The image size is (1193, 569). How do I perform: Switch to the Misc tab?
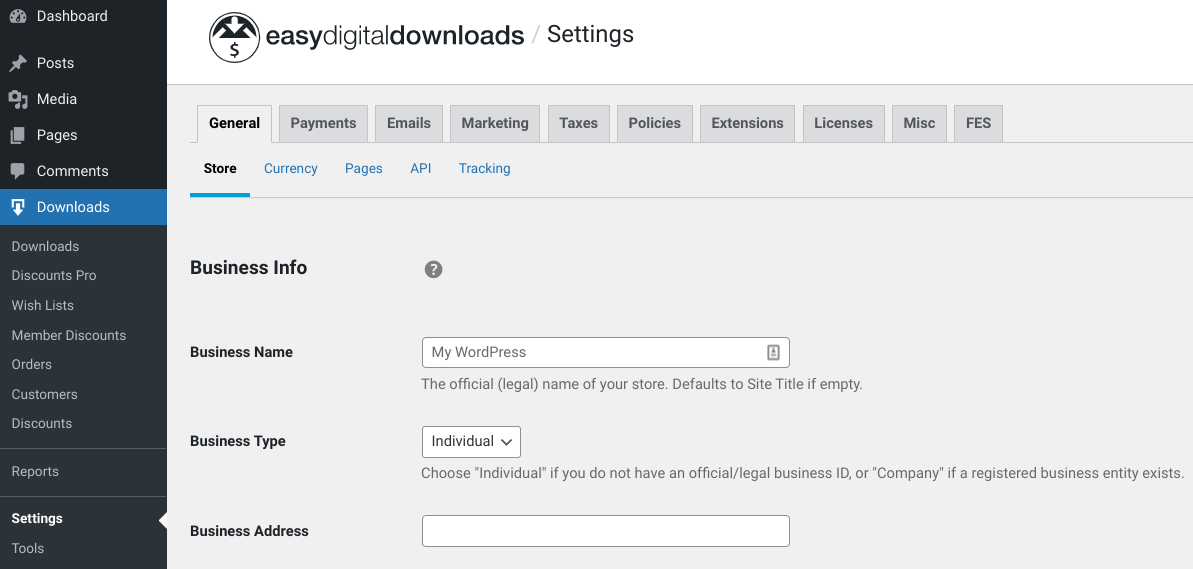[x=919, y=123]
